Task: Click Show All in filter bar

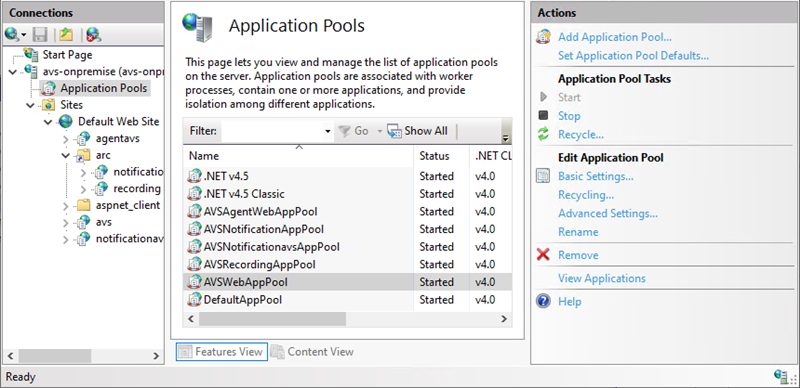Action: coord(417,131)
